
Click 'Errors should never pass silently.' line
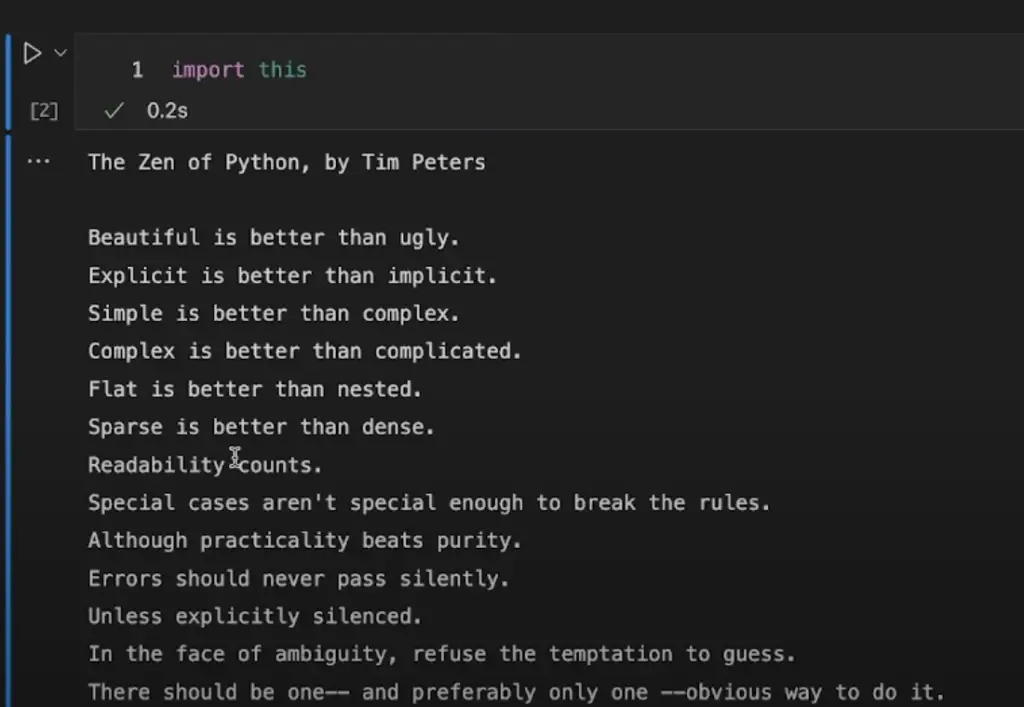(x=298, y=579)
